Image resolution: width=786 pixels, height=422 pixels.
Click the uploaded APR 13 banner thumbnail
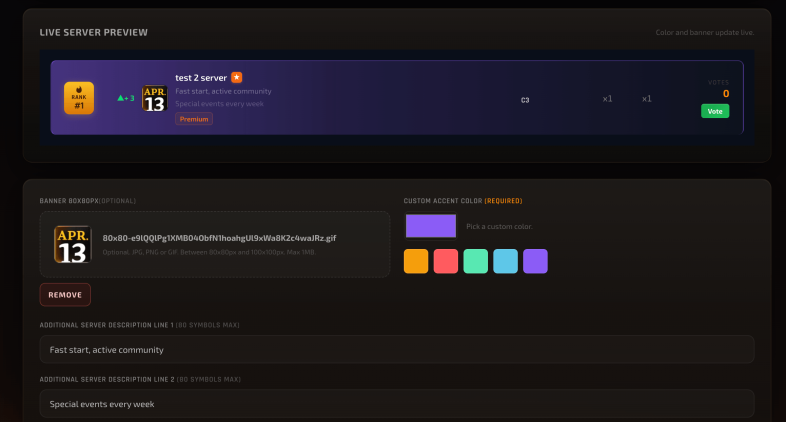pos(73,245)
